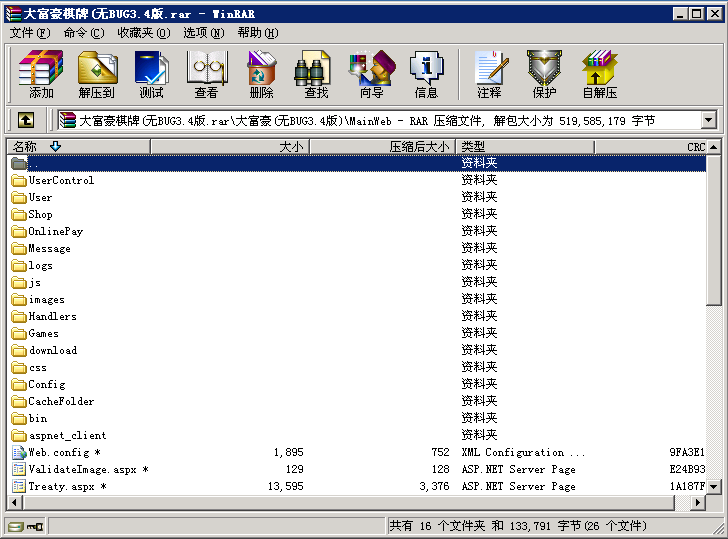Click the Protect (保护) shield icon

544,74
